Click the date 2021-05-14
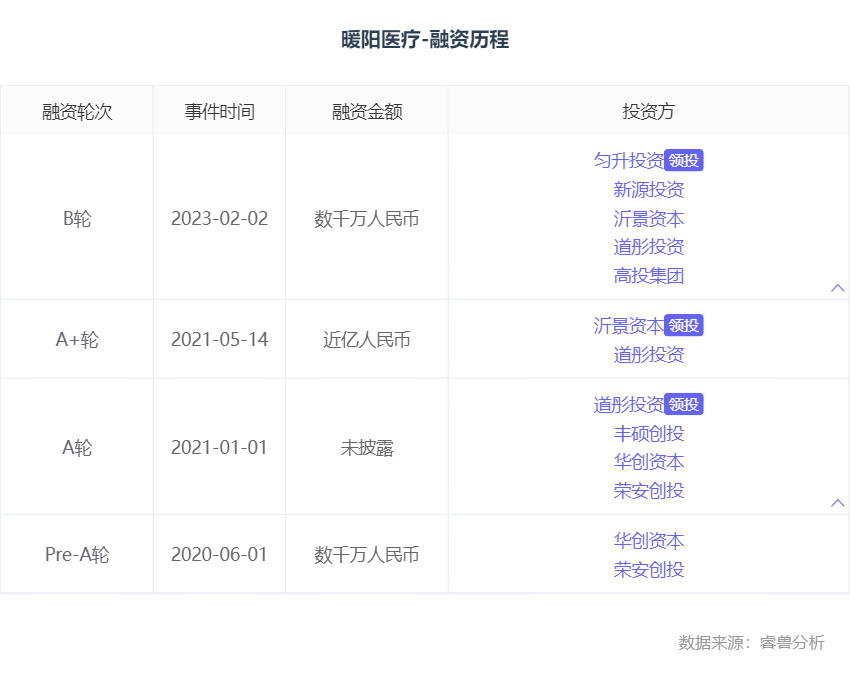 [220, 339]
